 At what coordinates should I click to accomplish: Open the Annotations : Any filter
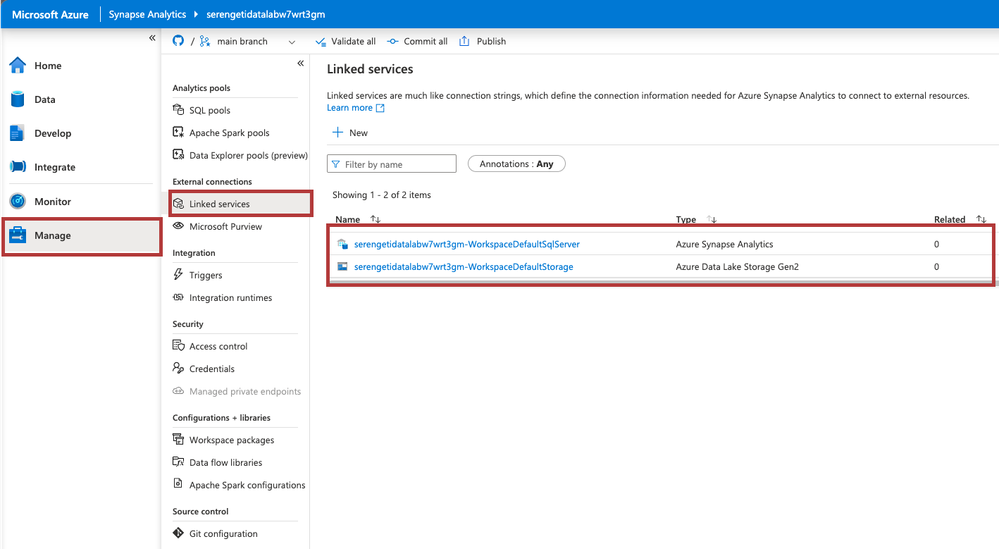[517, 164]
